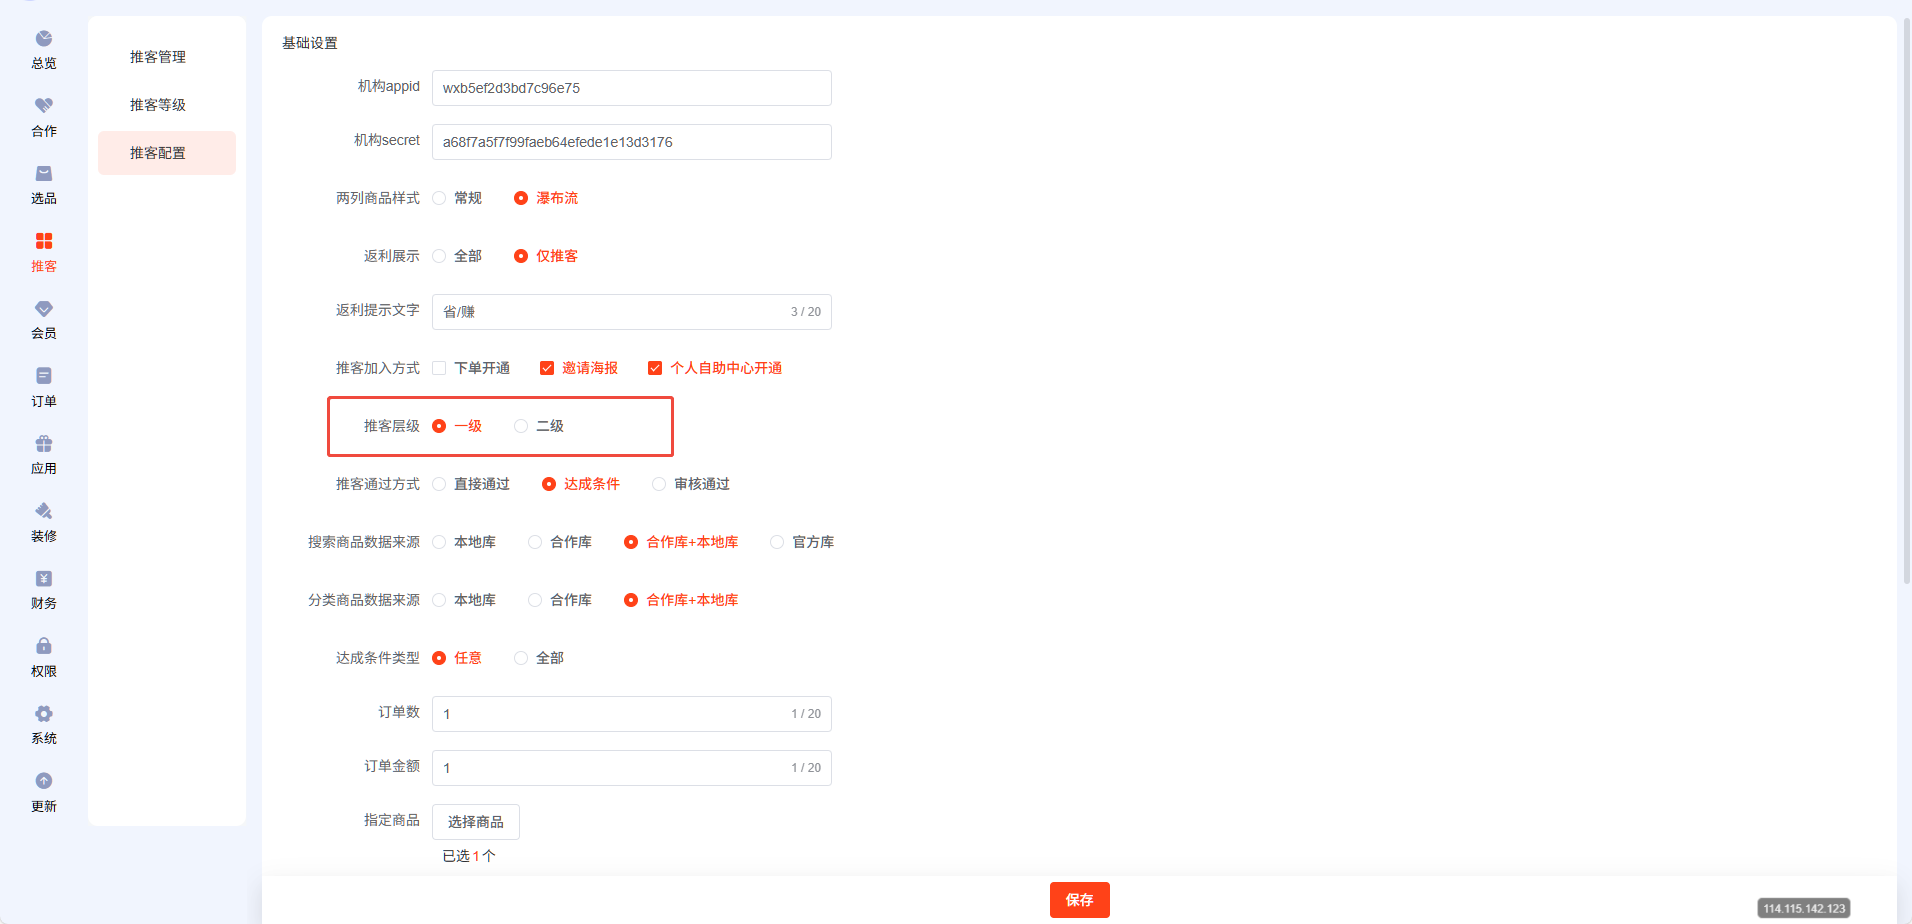Open the 订单 orders icon
Image resolution: width=1912 pixels, height=924 pixels.
click(44, 376)
